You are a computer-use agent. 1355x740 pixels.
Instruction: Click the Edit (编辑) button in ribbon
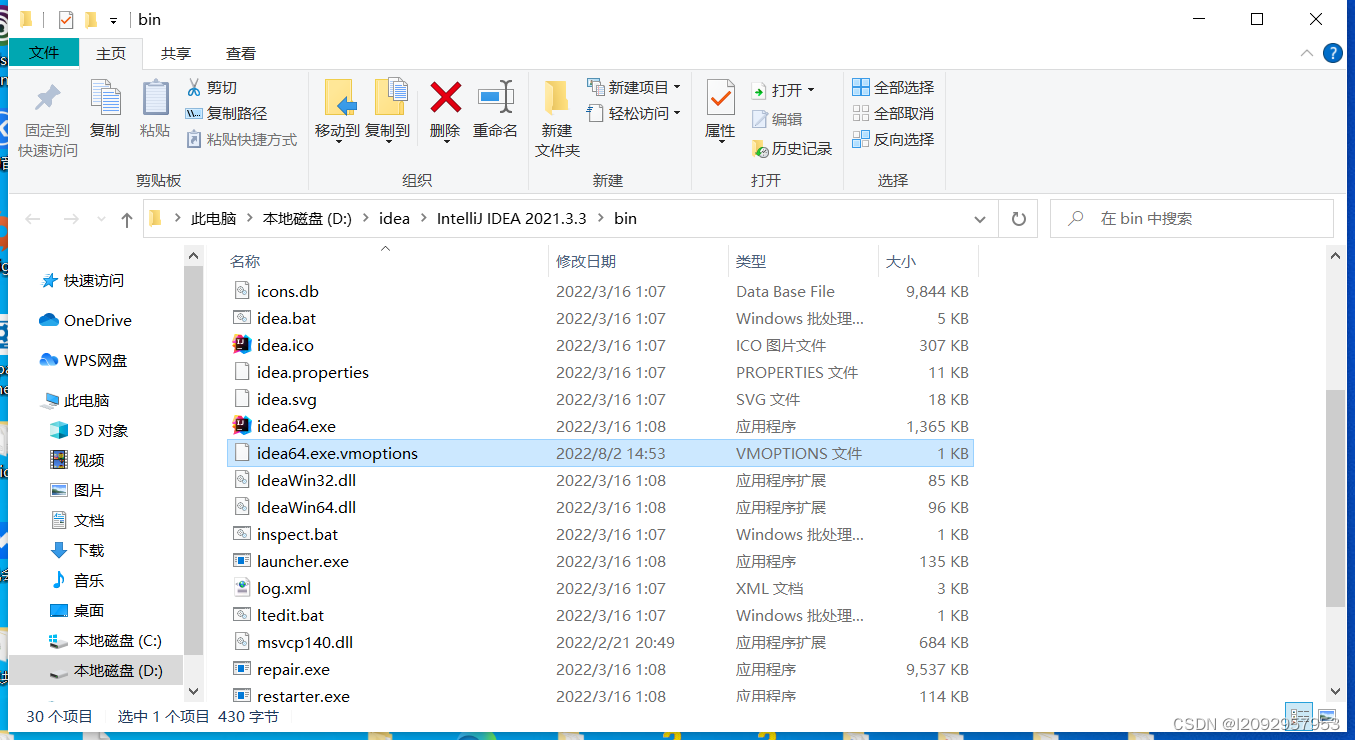pyautogui.click(x=777, y=119)
